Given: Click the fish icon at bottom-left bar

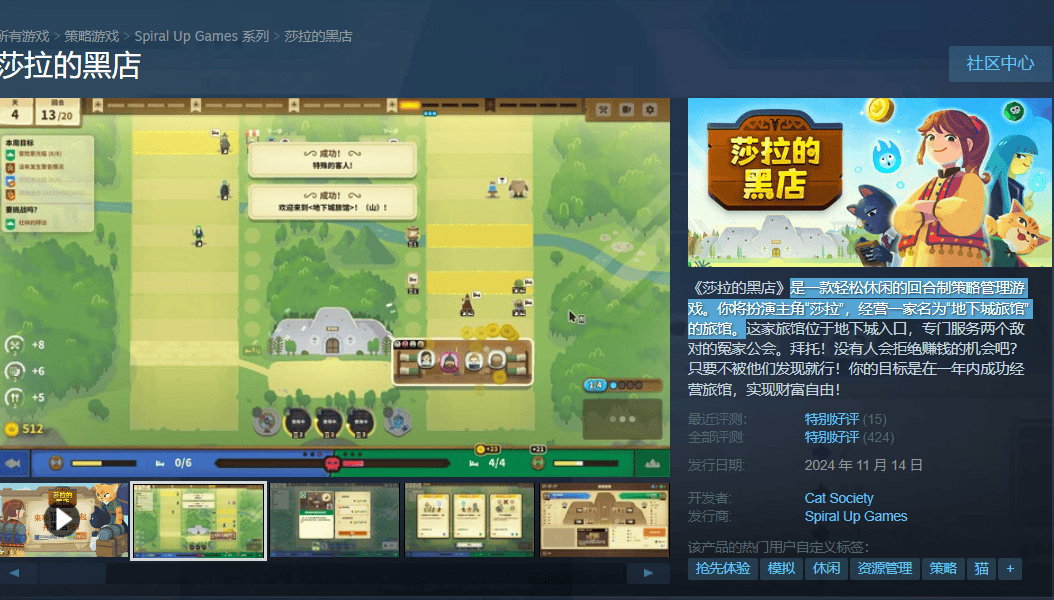Looking at the screenshot, I should coord(13,464).
